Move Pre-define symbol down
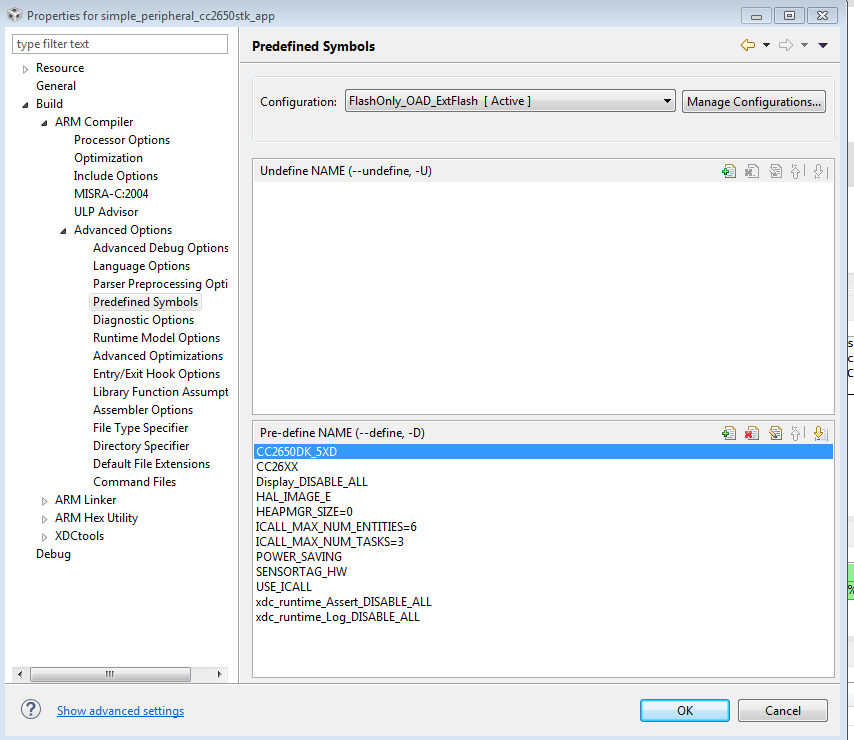The height and width of the screenshot is (740, 854). coord(820,433)
